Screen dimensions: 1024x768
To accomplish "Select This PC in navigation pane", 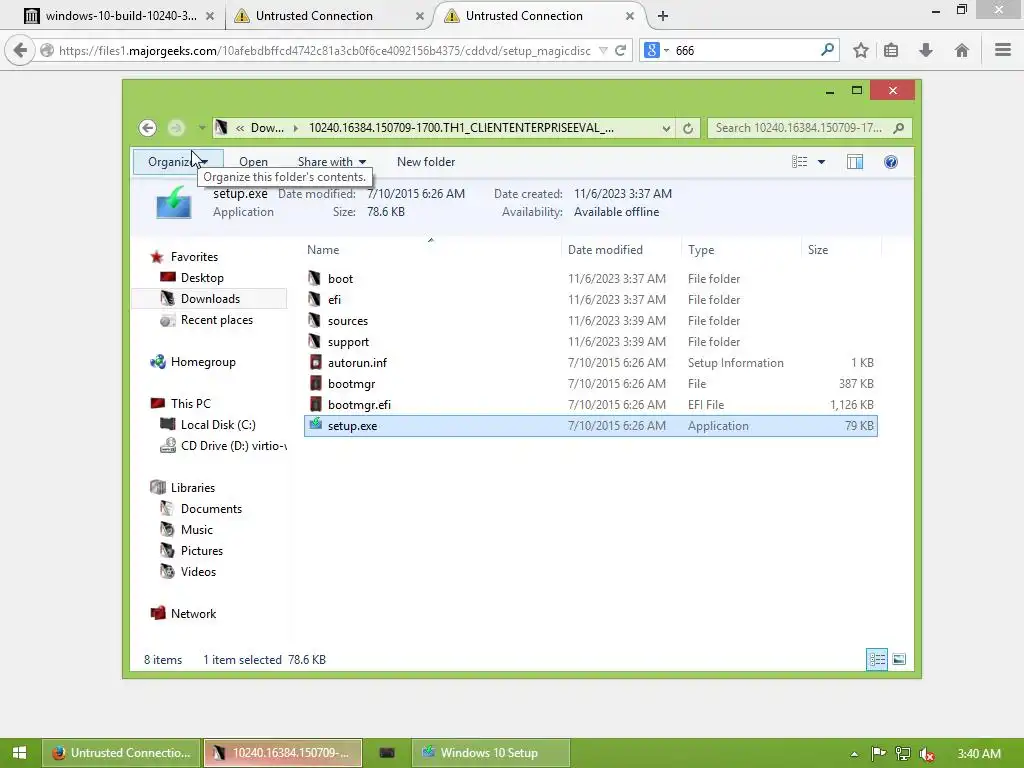I will (191, 404).
